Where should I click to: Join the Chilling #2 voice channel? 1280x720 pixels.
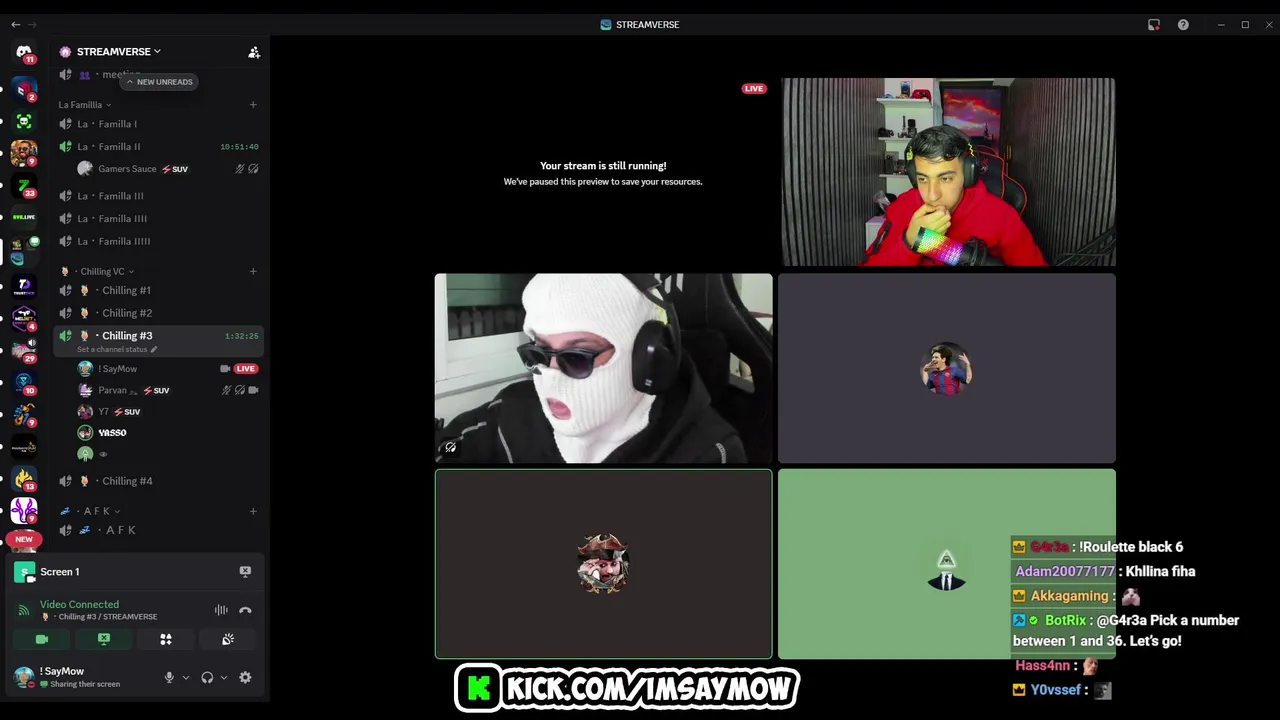coord(158,313)
